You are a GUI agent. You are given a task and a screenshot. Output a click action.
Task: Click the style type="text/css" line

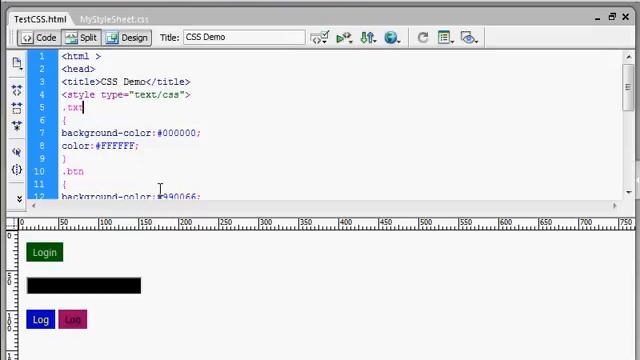point(126,95)
